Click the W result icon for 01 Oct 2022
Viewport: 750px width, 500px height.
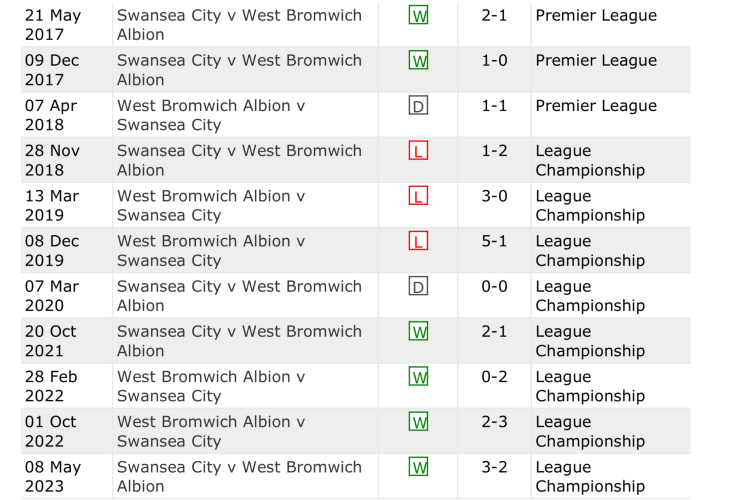pyautogui.click(x=419, y=422)
